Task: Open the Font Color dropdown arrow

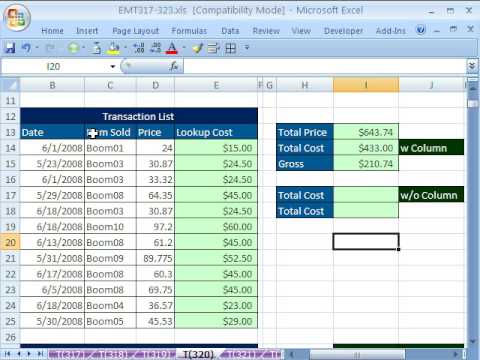Action: (x=184, y=48)
